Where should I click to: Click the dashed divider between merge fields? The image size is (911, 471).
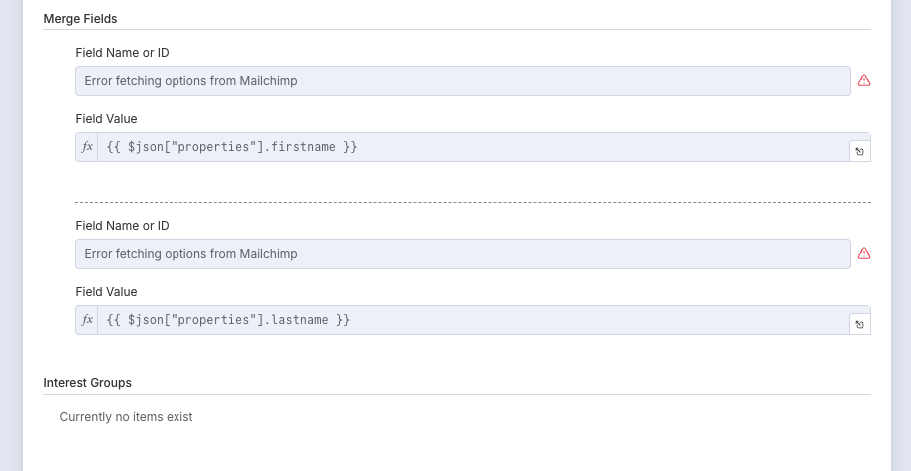[x=472, y=203]
